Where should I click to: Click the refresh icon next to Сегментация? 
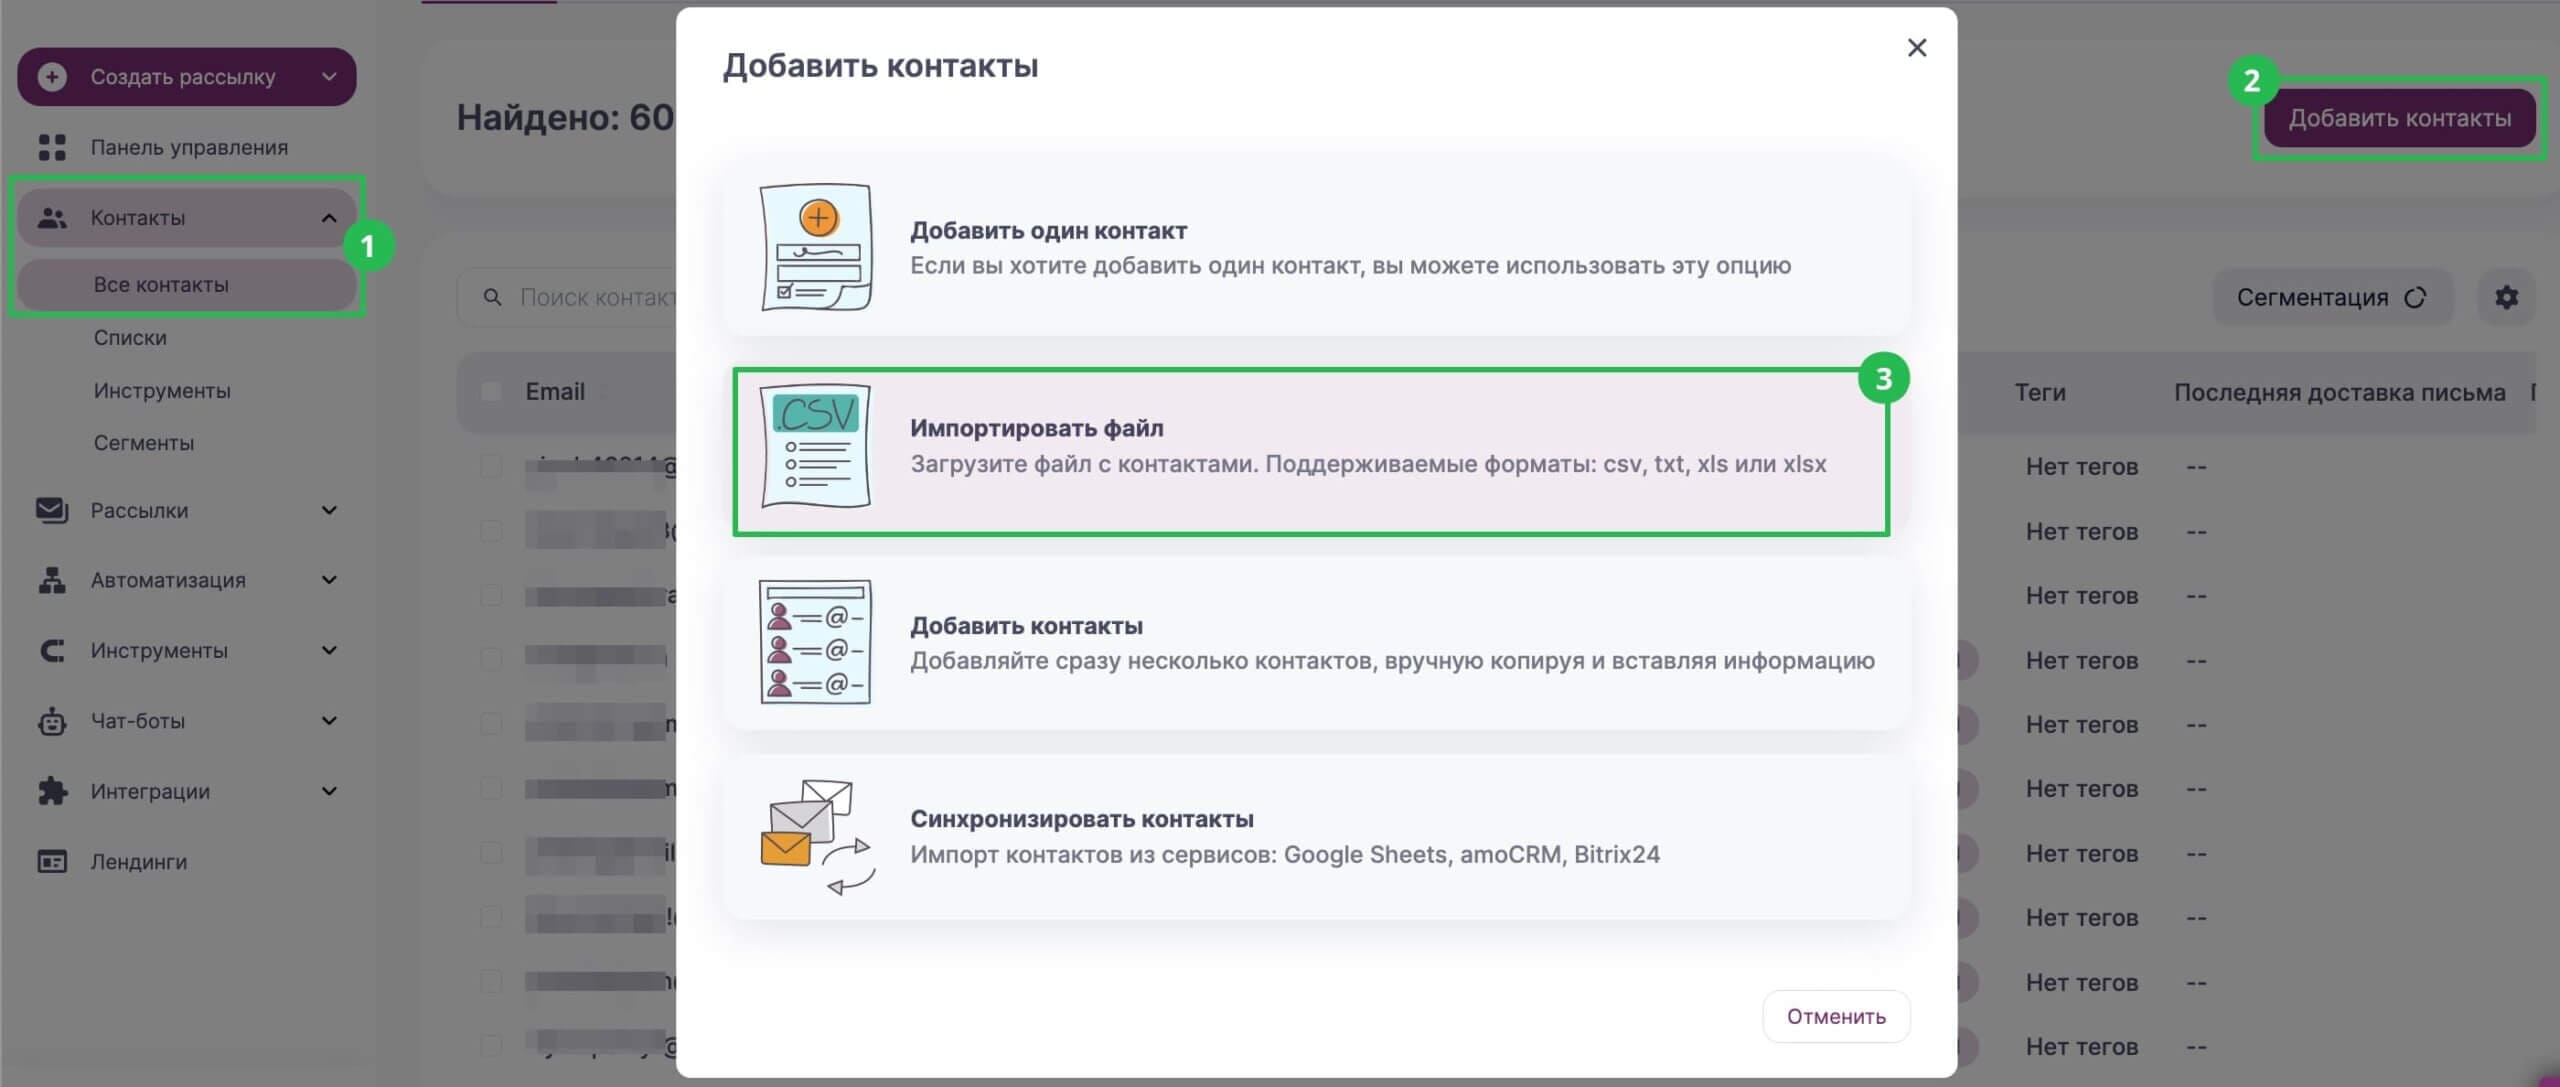coord(2414,297)
